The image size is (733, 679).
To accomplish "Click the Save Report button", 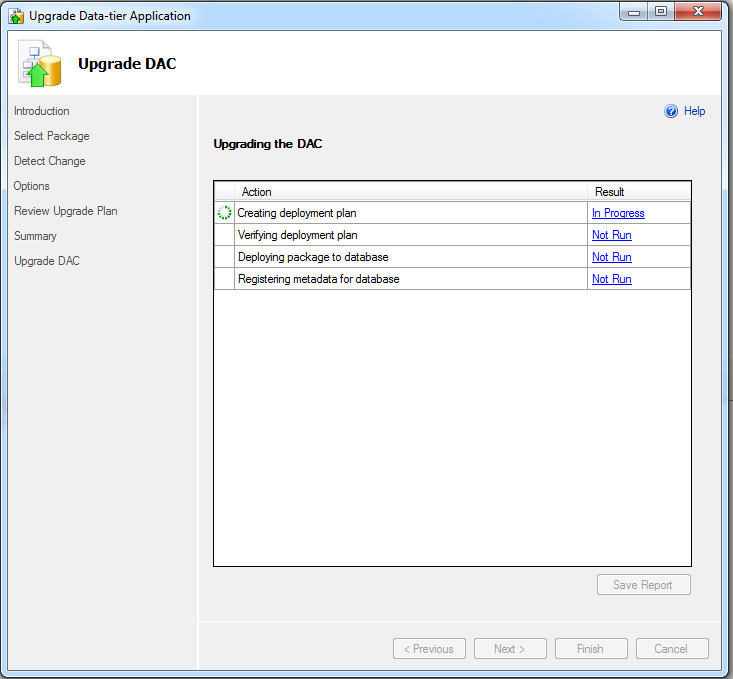I will [643, 585].
